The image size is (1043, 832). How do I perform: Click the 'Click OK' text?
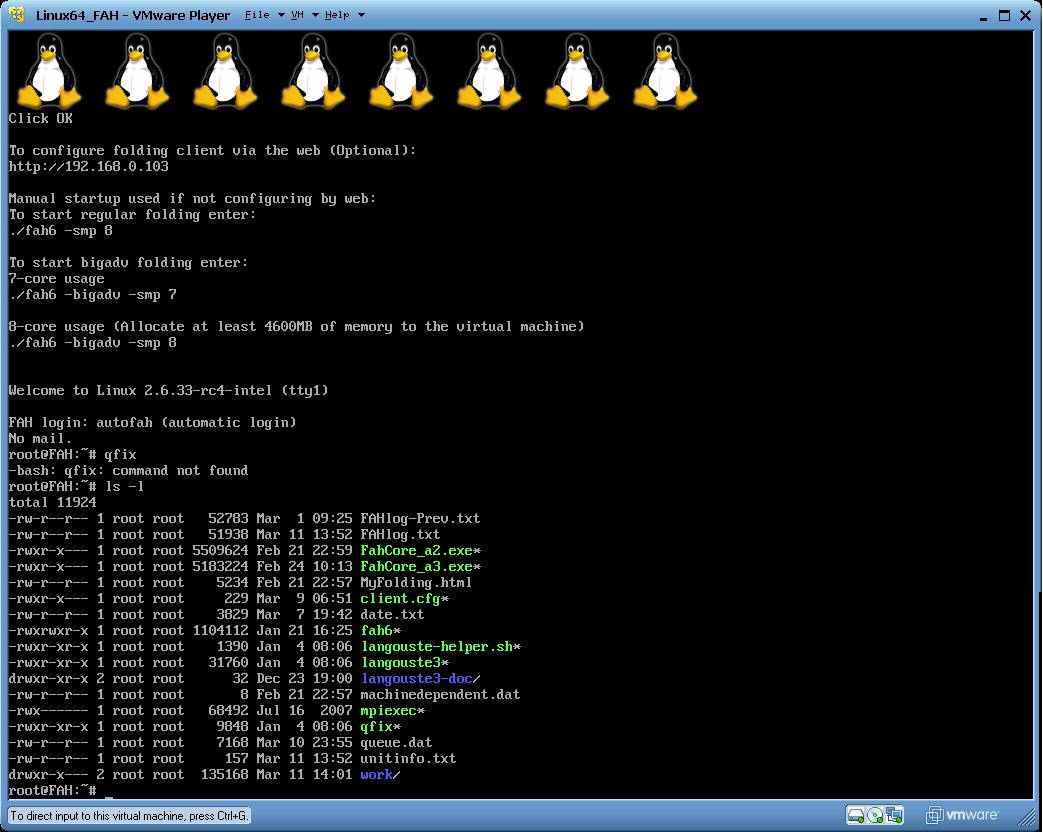click(x=41, y=118)
